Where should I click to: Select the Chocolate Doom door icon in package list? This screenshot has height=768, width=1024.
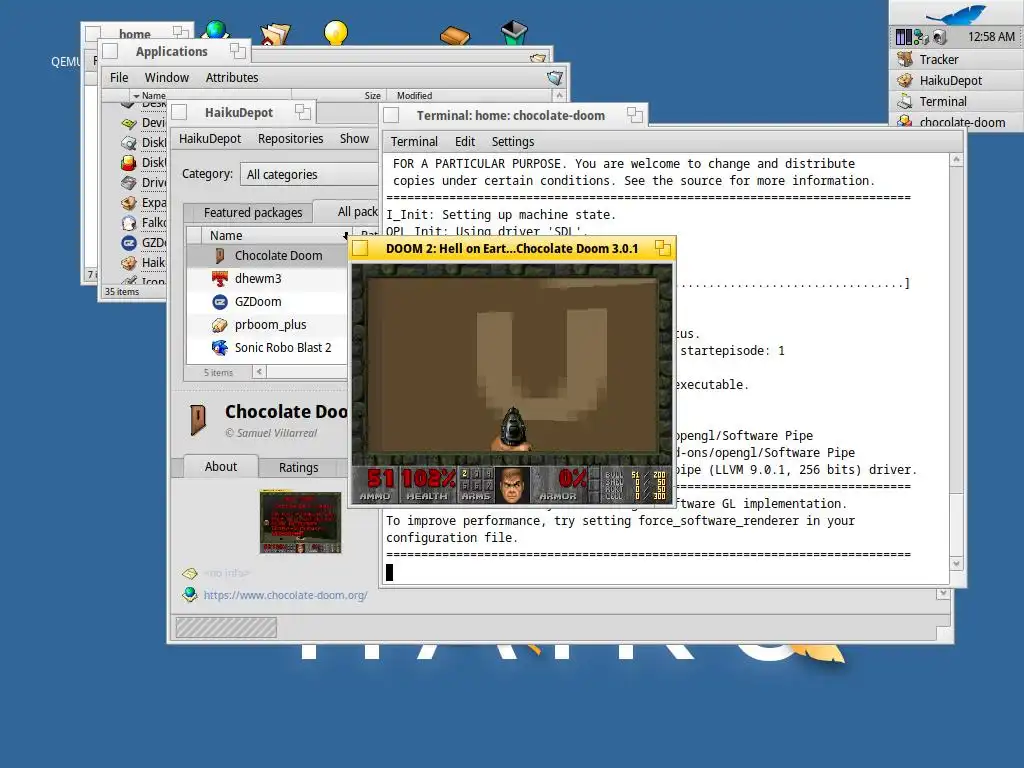(x=220, y=255)
